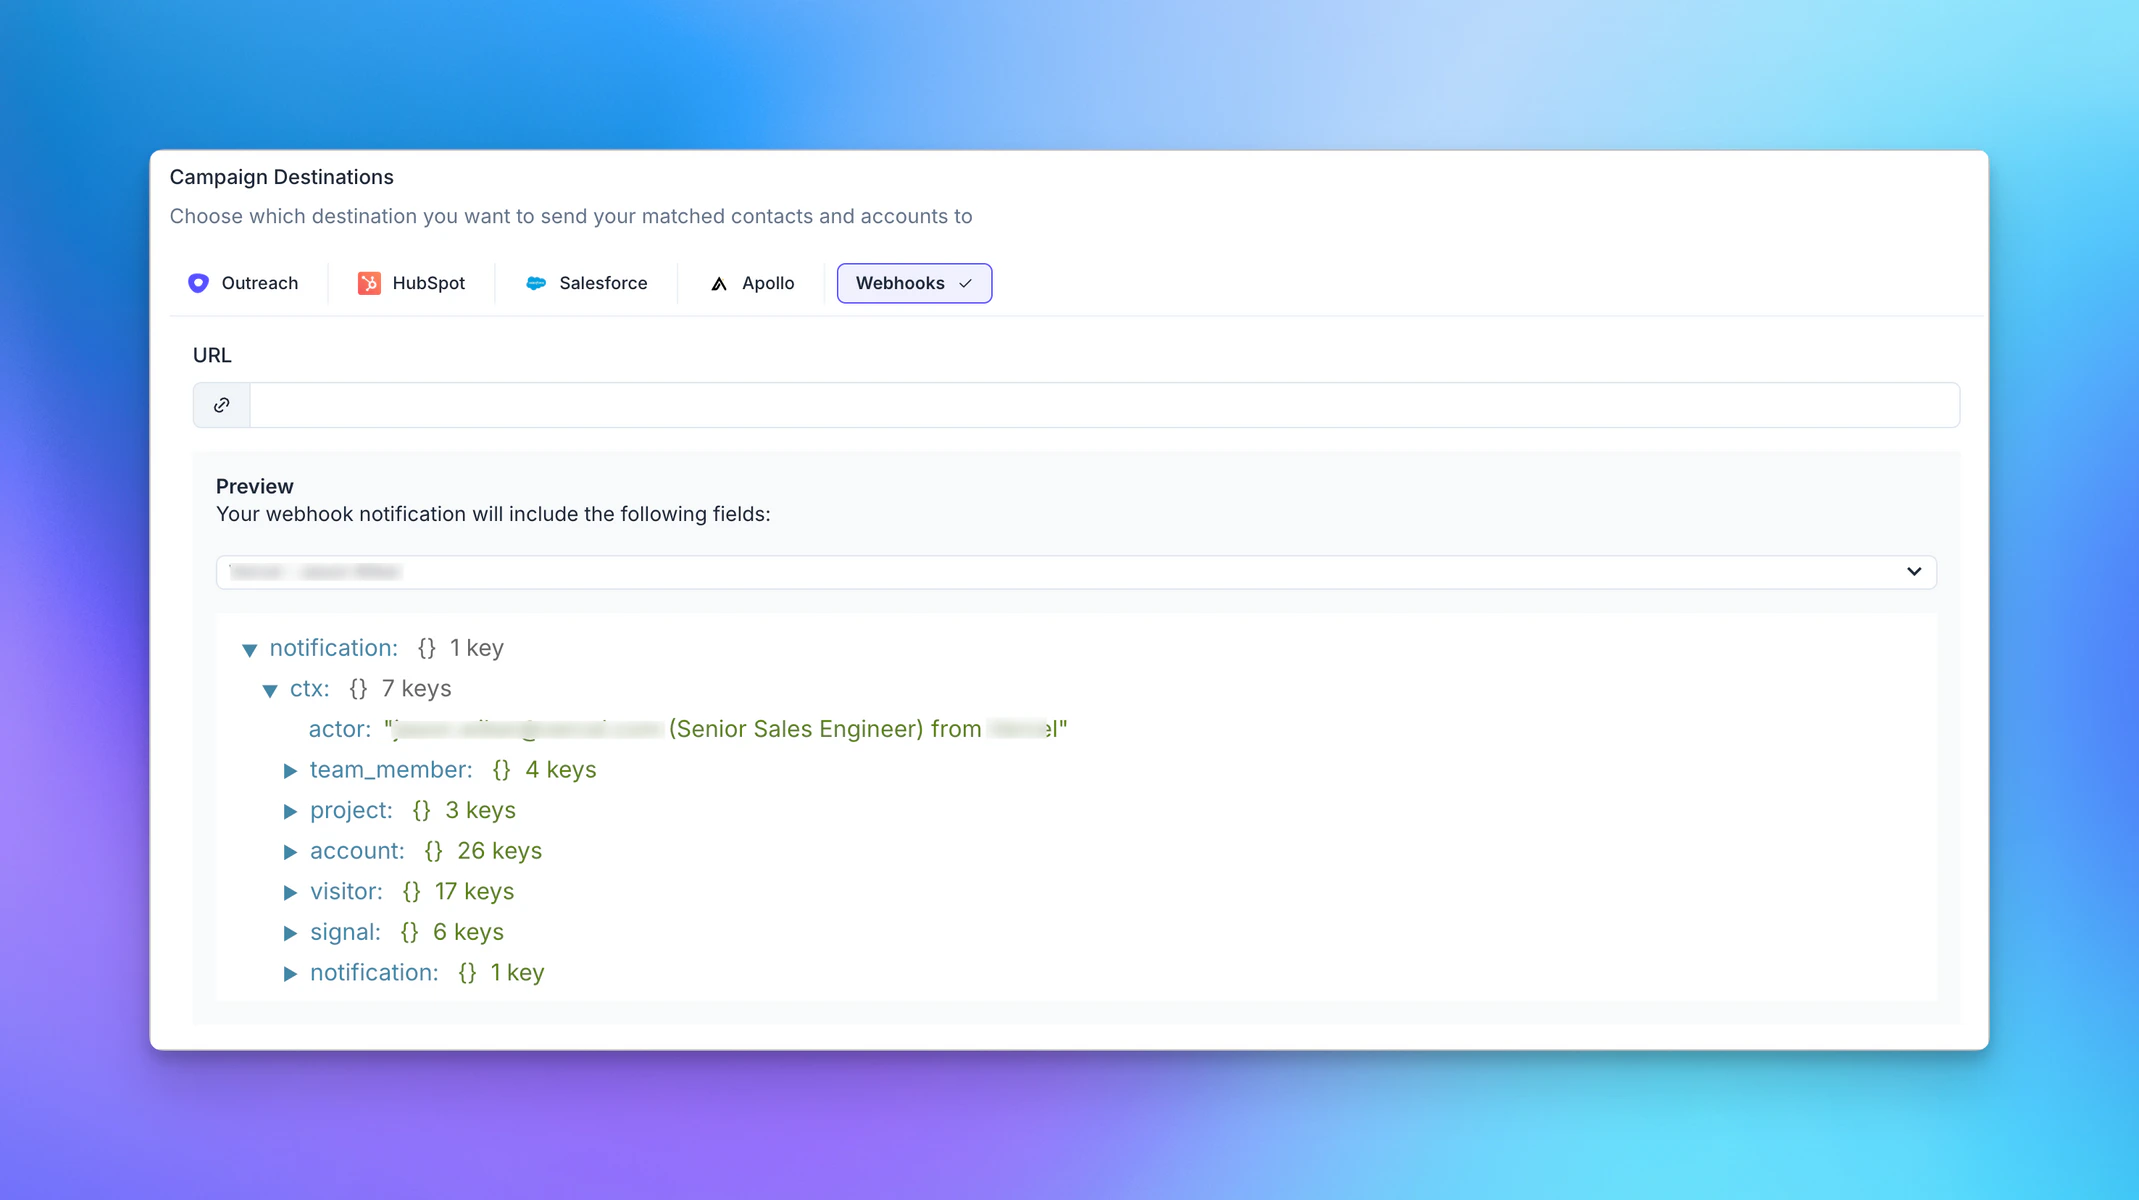Expand the signal node
Screen dimensions: 2139x1200
click(x=290, y=934)
